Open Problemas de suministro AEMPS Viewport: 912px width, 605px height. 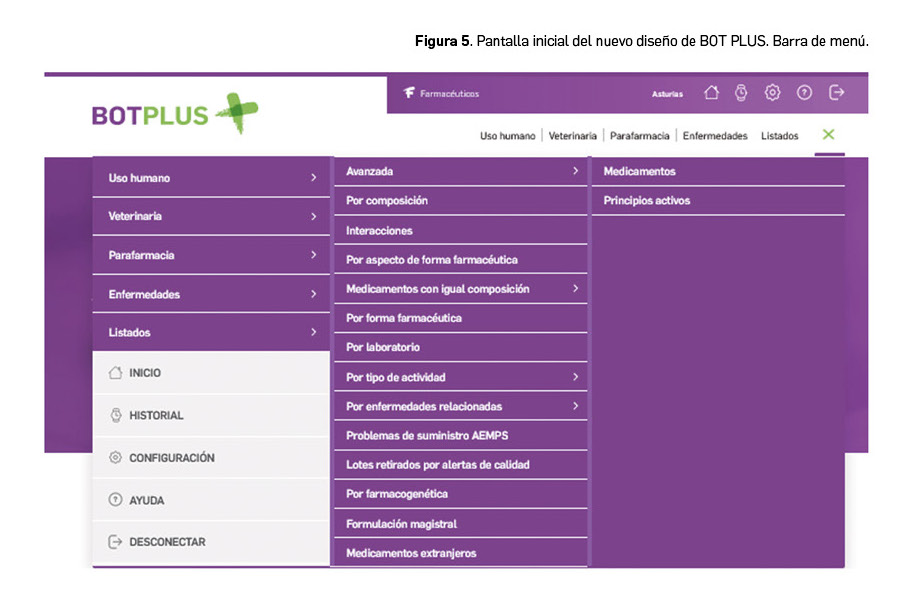(427, 436)
